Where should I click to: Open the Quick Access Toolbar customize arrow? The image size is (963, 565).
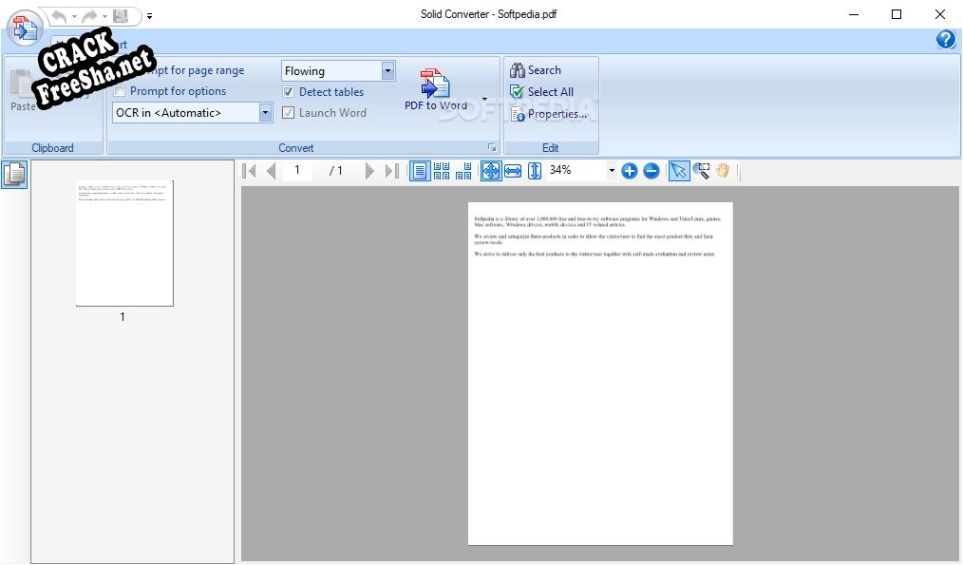[x=149, y=16]
